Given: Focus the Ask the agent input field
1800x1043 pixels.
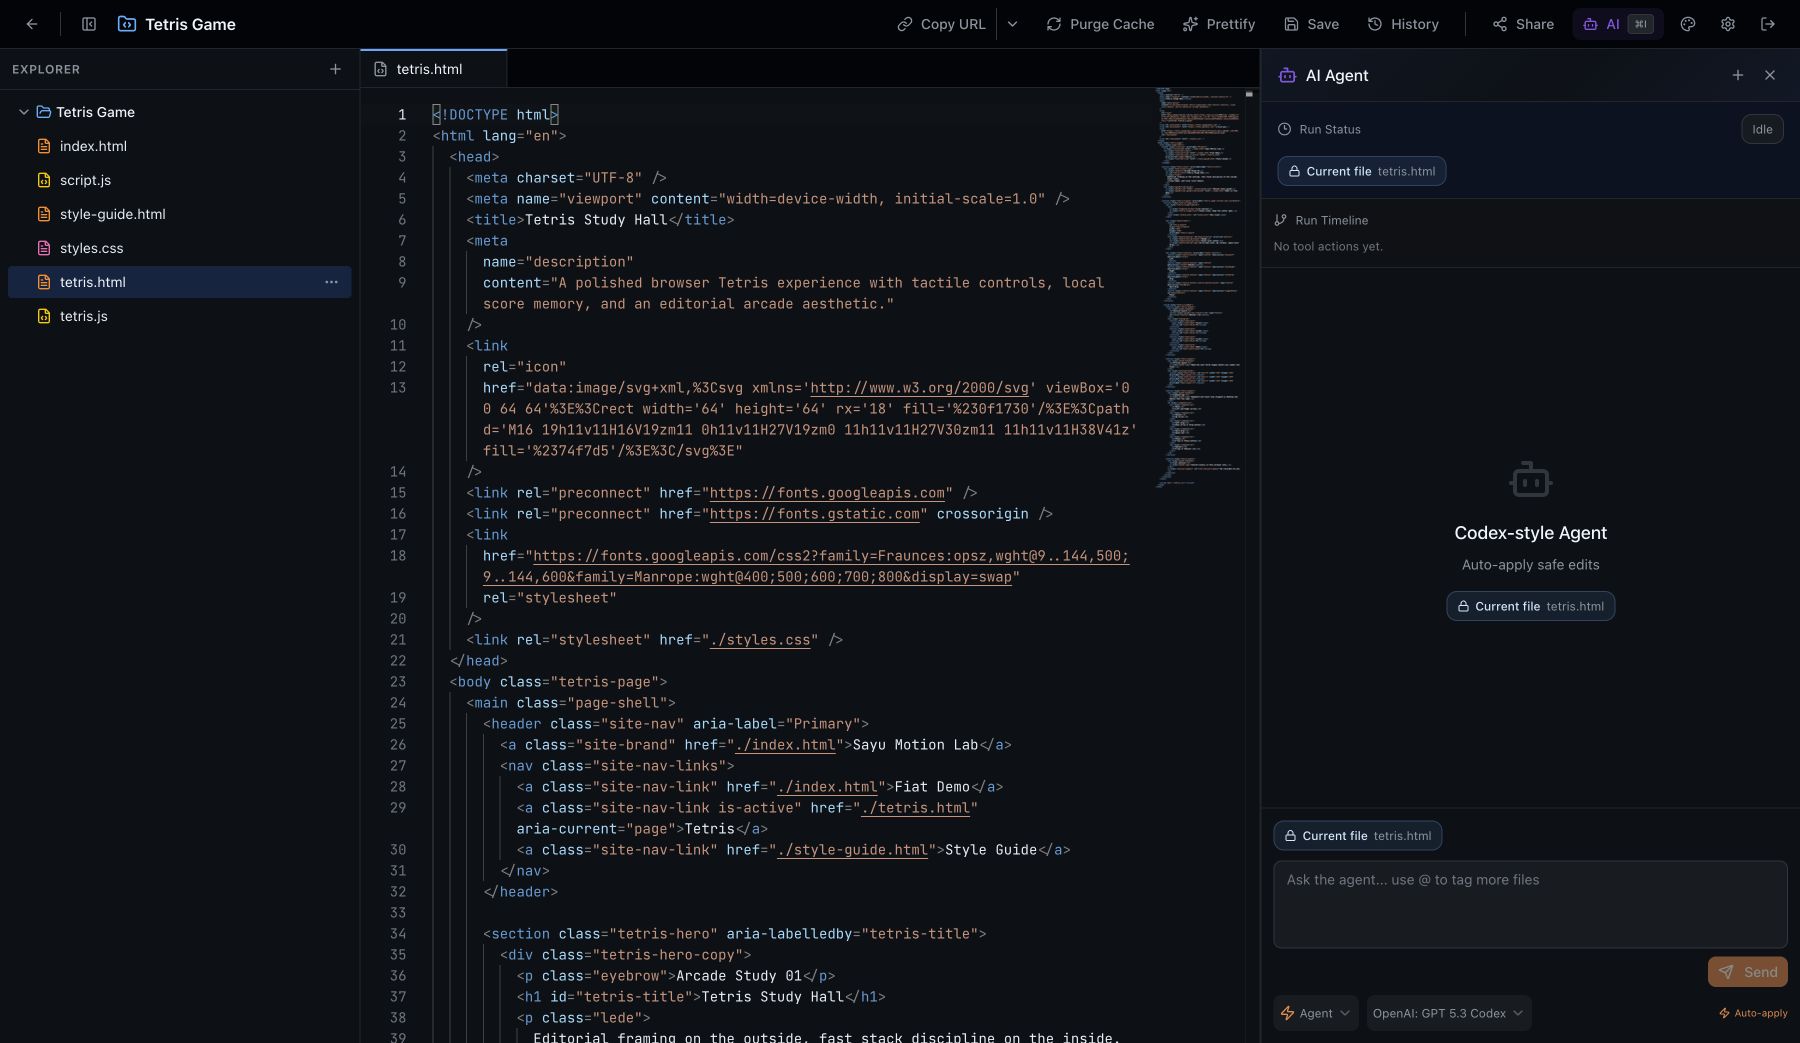Looking at the screenshot, I should point(1530,904).
